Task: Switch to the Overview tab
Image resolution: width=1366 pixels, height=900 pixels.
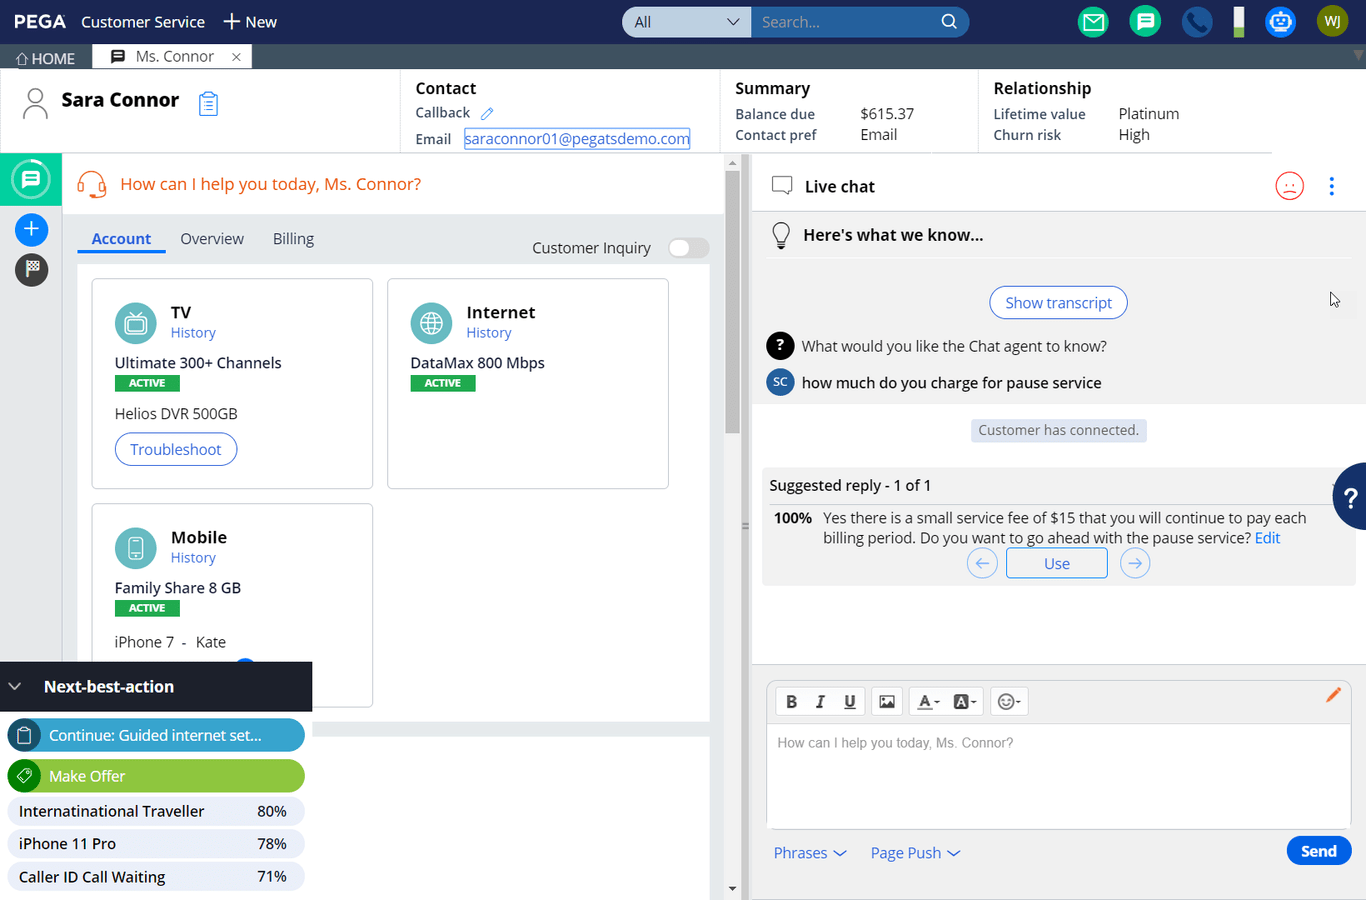Action: [x=212, y=238]
